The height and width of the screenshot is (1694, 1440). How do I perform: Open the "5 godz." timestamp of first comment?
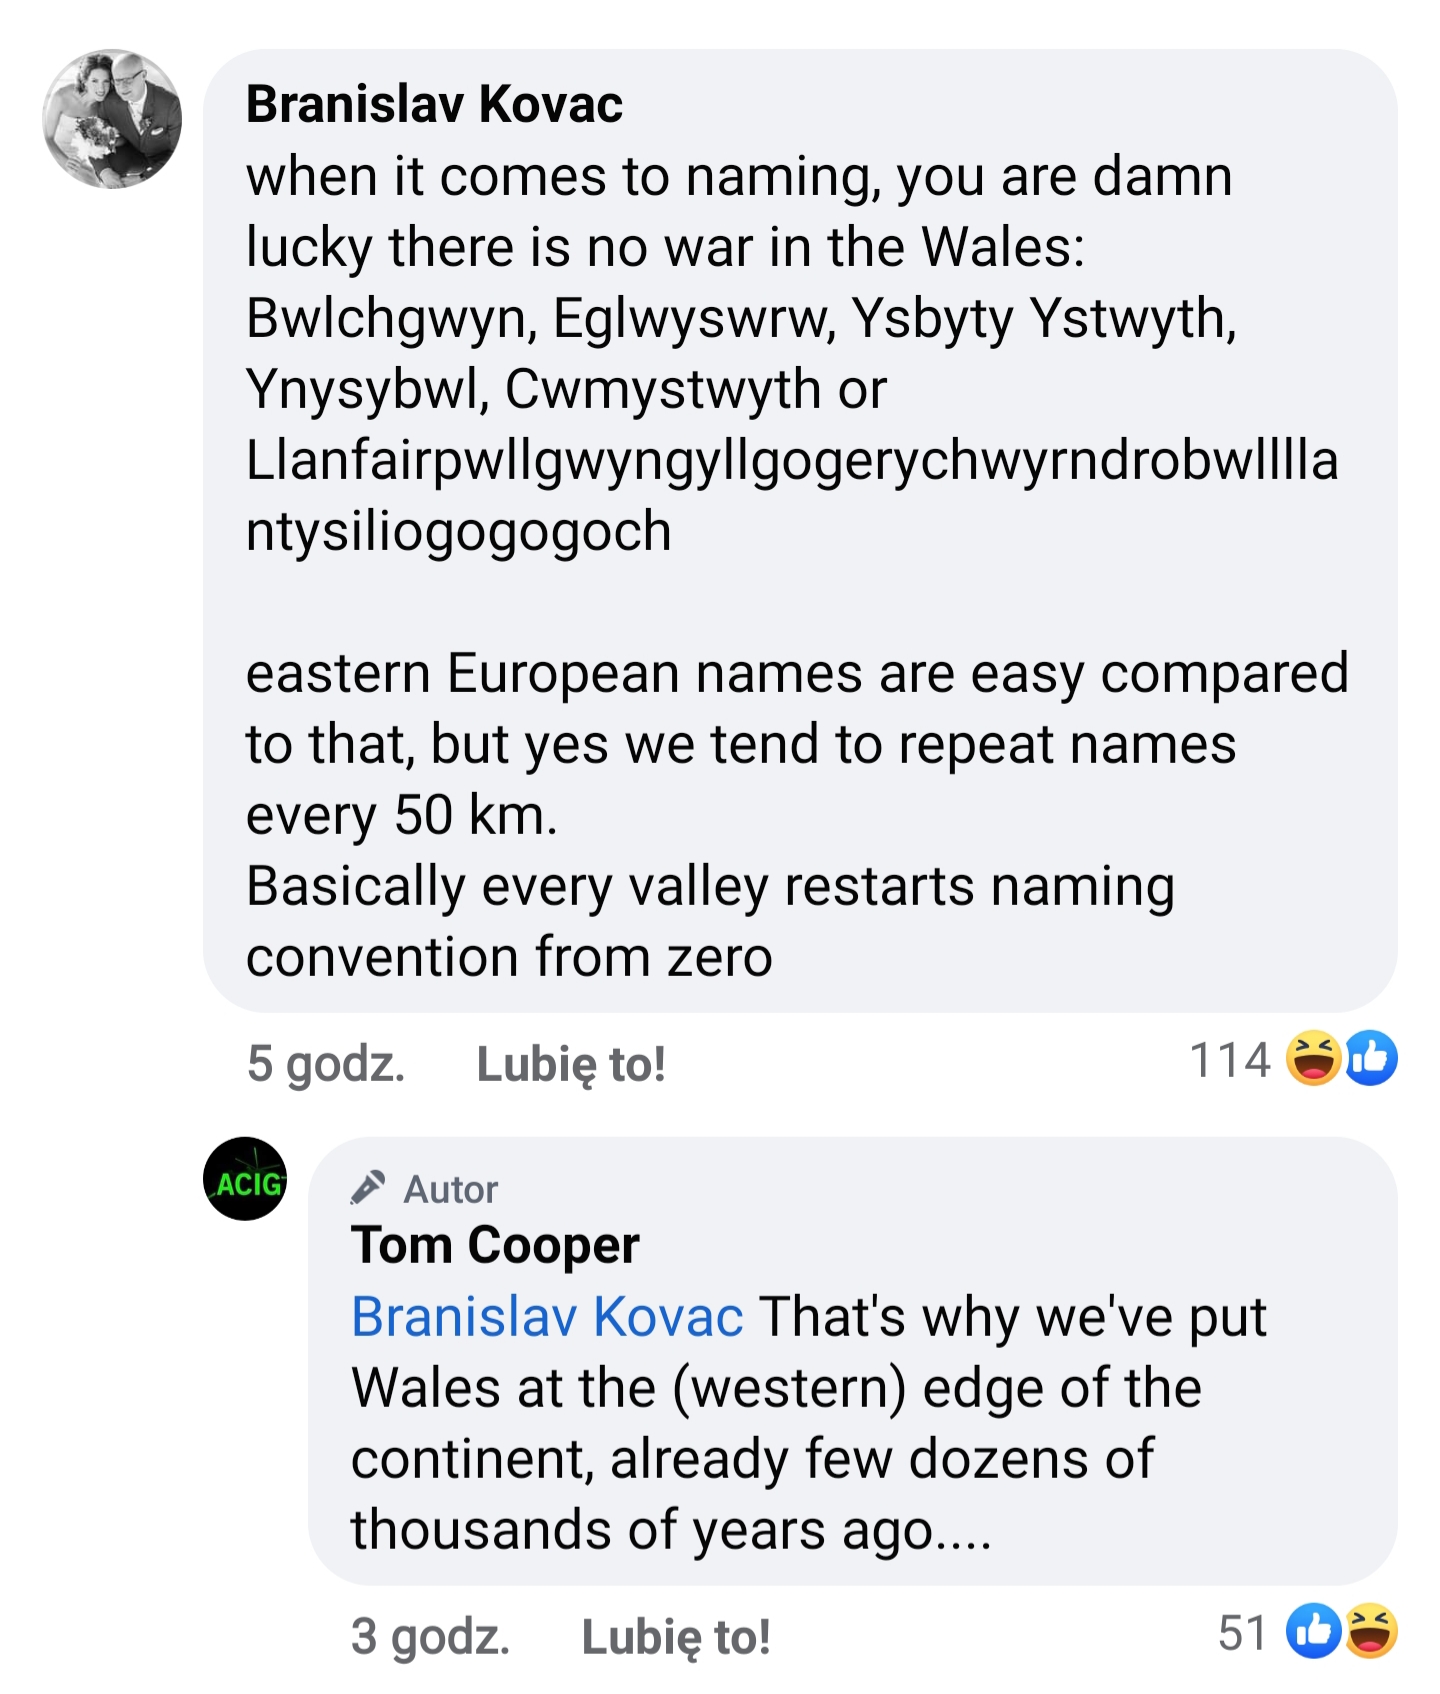(325, 1063)
